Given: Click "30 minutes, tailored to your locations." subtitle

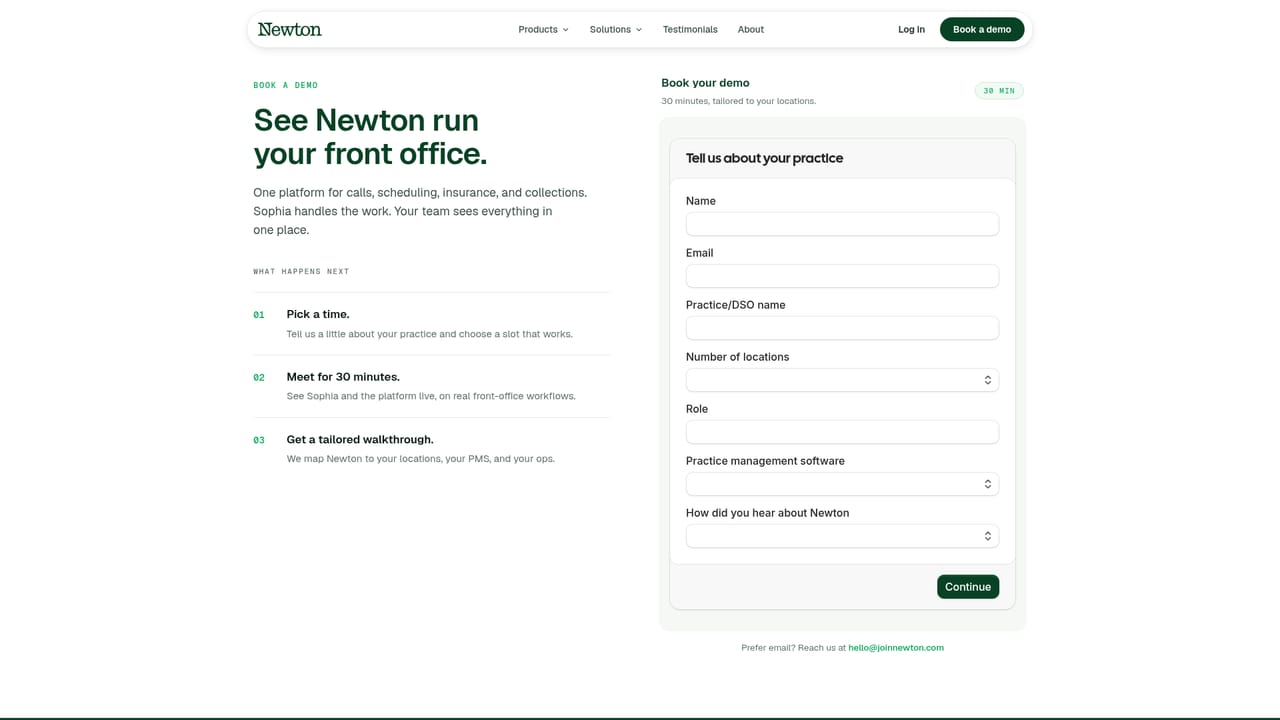Looking at the screenshot, I should (x=738, y=101).
